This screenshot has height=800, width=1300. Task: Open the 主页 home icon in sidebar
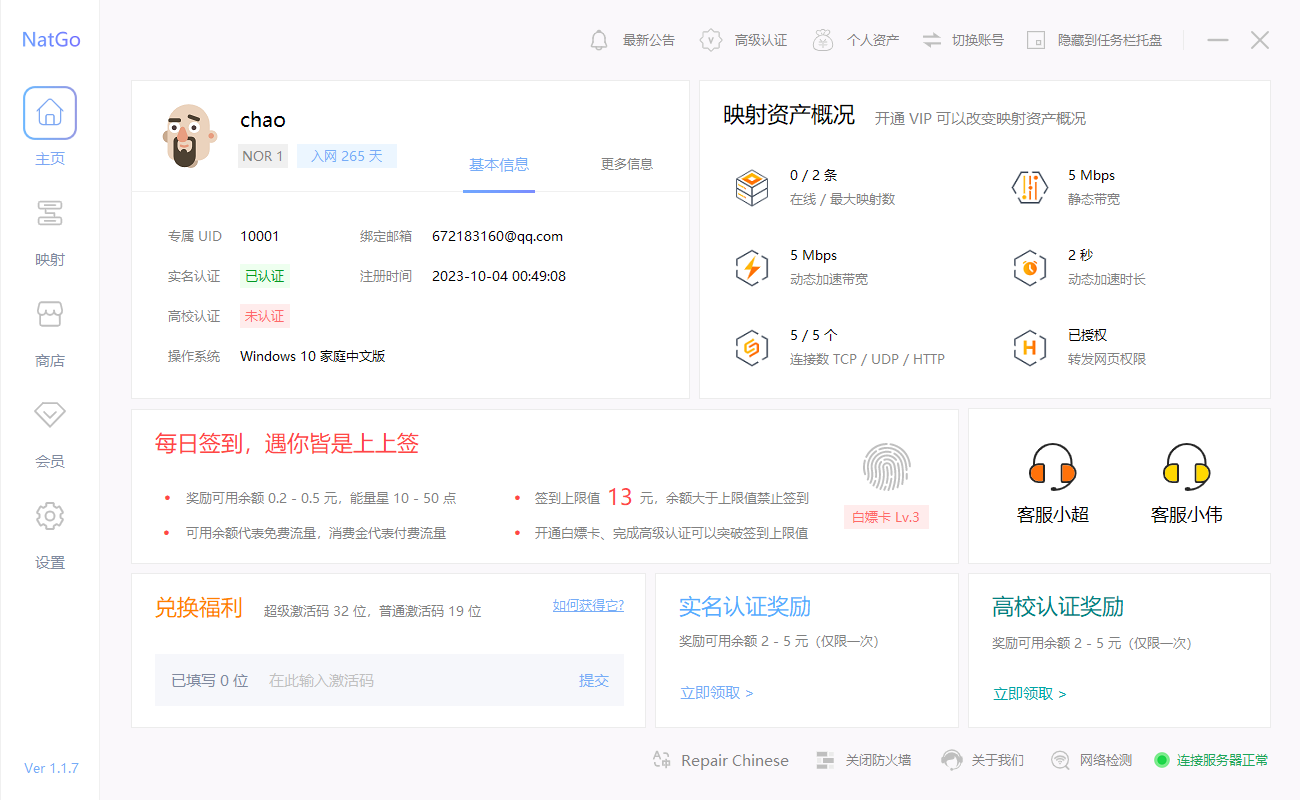pyautogui.click(x=50, y=113)
